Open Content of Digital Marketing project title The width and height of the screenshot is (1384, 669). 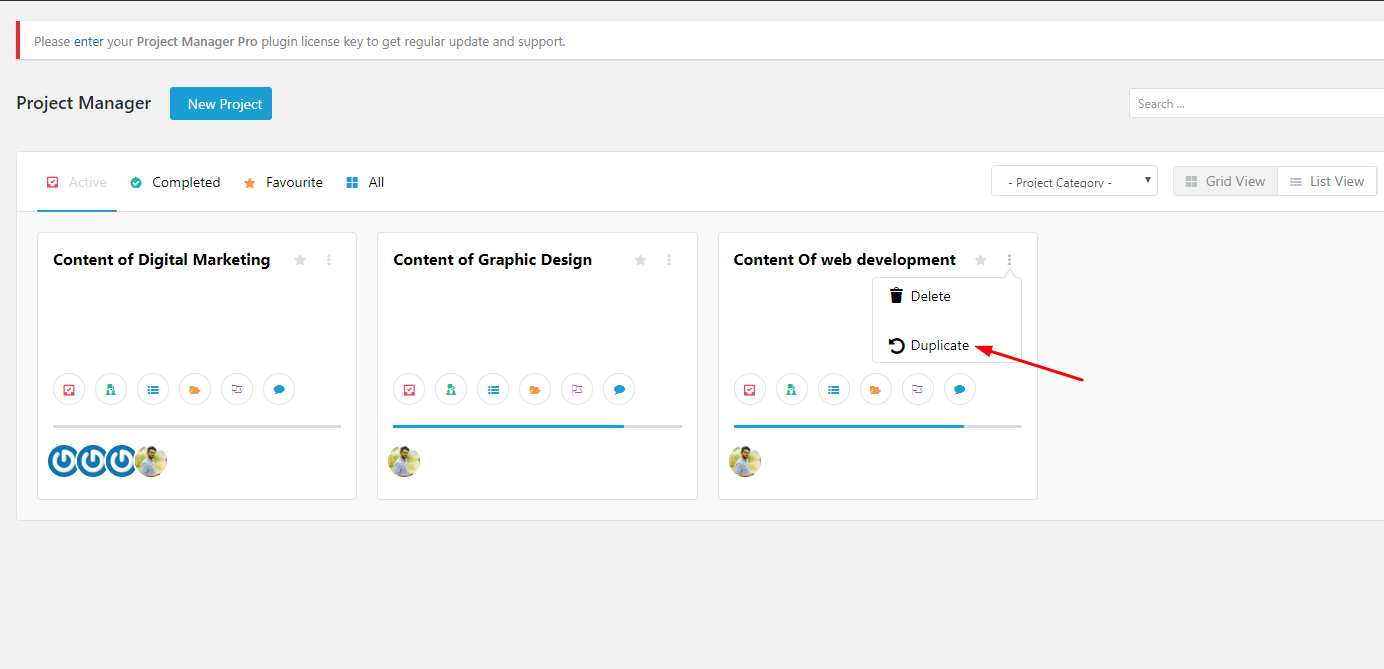tap(161, 260)
